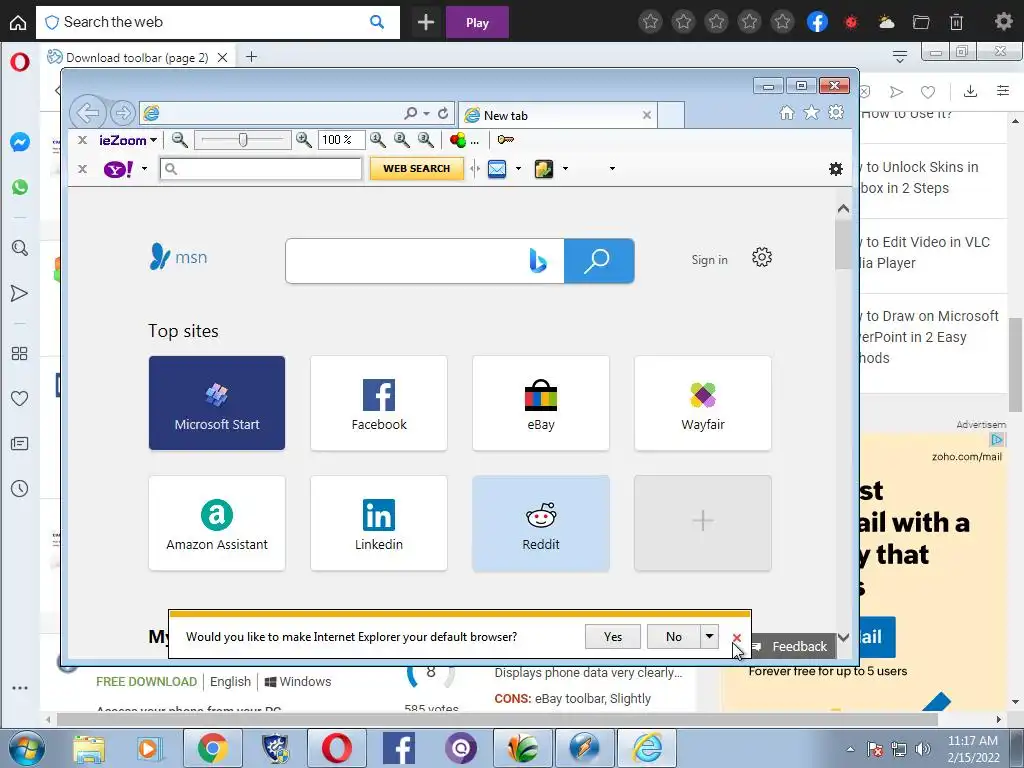
Task: Expand the No button dropdown arrow
Action: [709, 636]
